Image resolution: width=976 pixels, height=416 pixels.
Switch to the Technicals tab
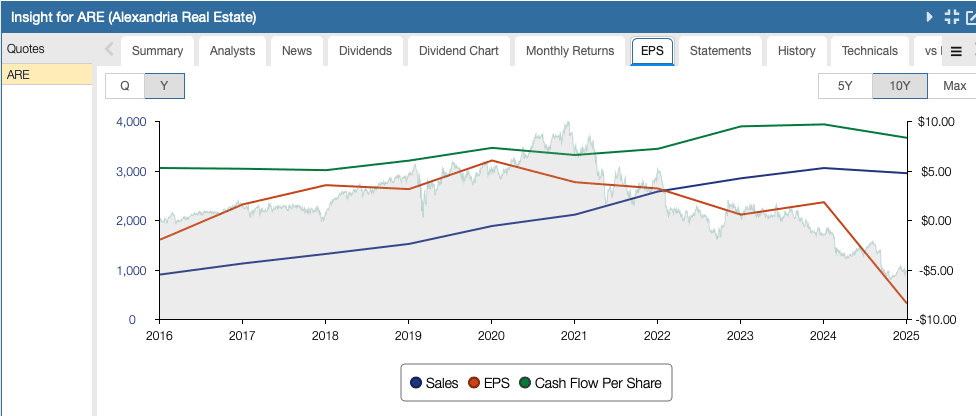870,51
